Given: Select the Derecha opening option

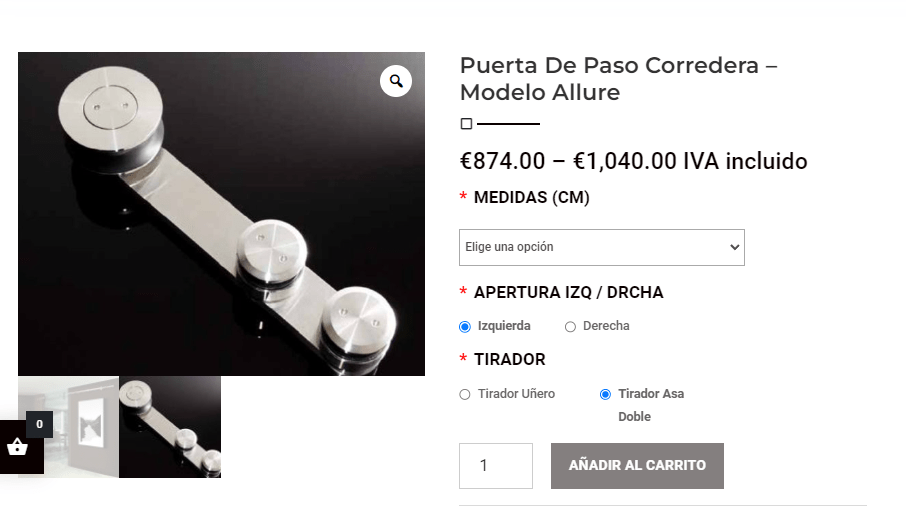Looking at the screenshot, I should click(570, 327).
